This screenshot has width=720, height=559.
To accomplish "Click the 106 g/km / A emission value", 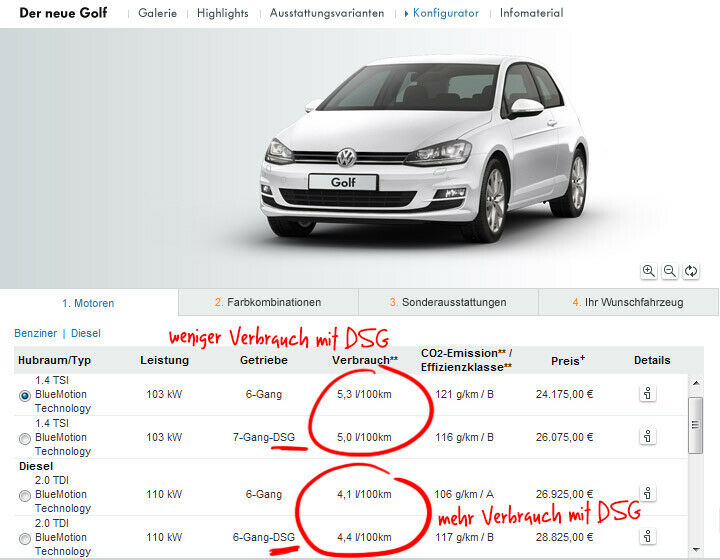I will (464, 494).
